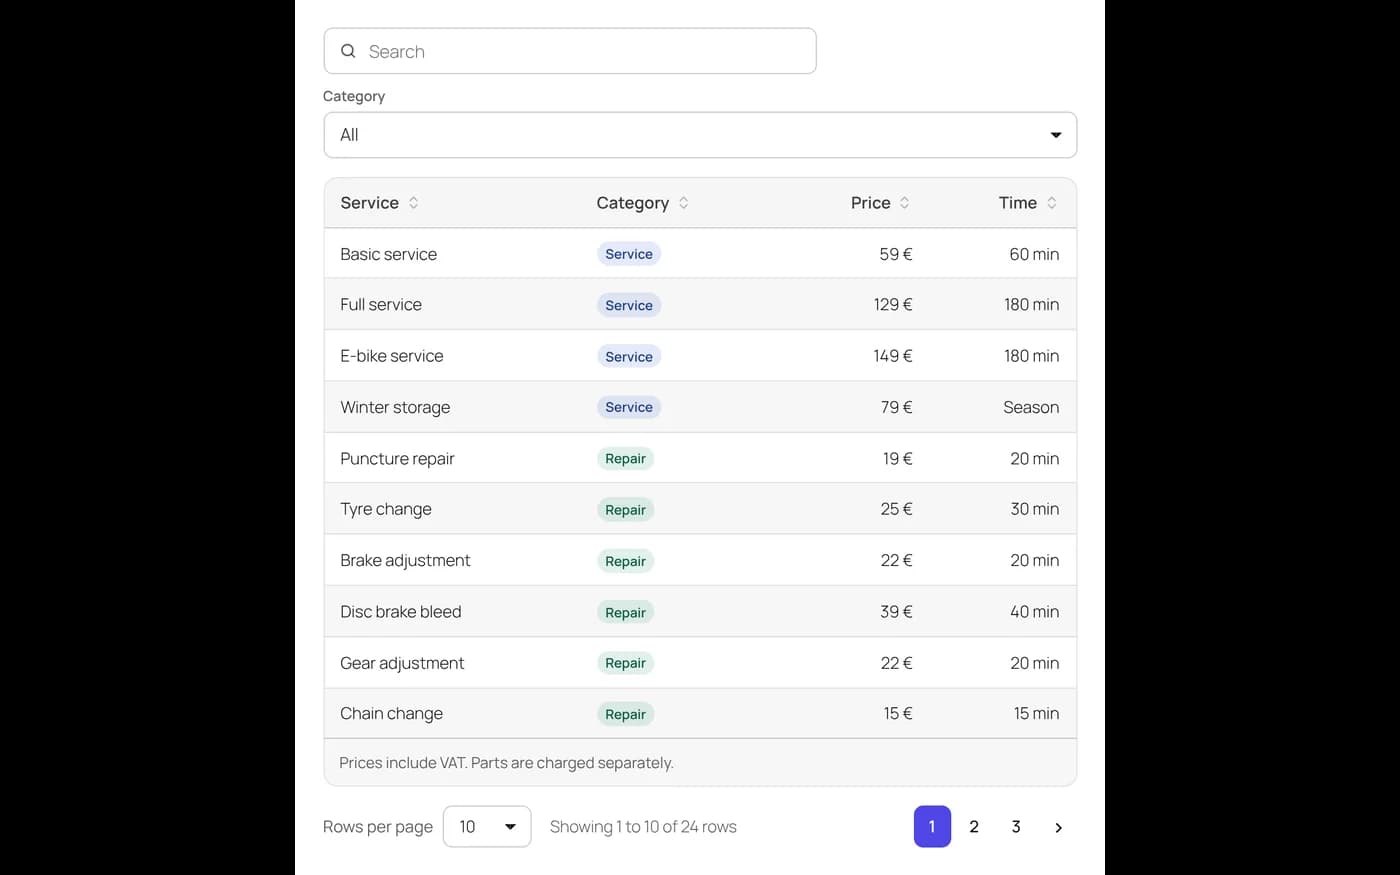Select the Disc brake bleed row name

[x=400, y=612]
